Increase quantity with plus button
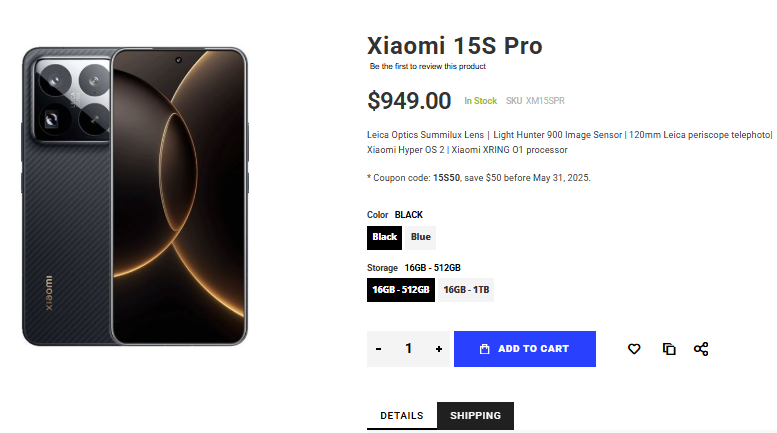Image resolution: width=777 pixels, height=433 pixels. 439,349
